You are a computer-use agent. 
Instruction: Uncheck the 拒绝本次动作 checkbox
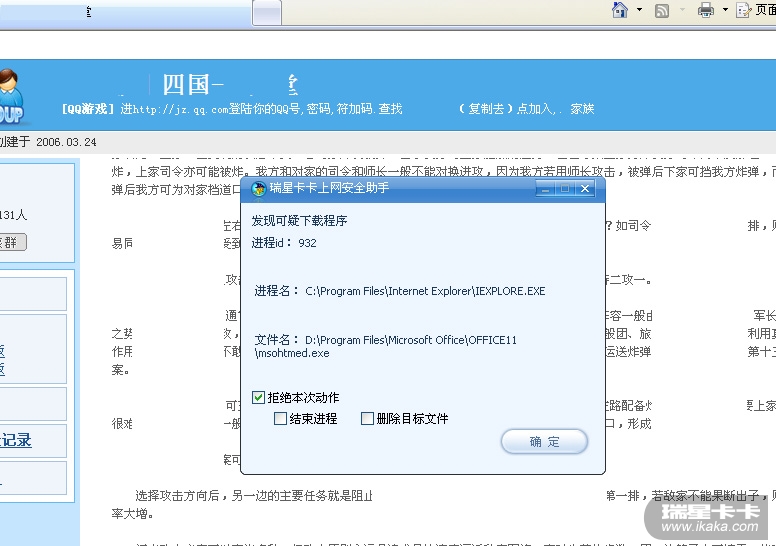pyautogui.click(x=258, y=397)
